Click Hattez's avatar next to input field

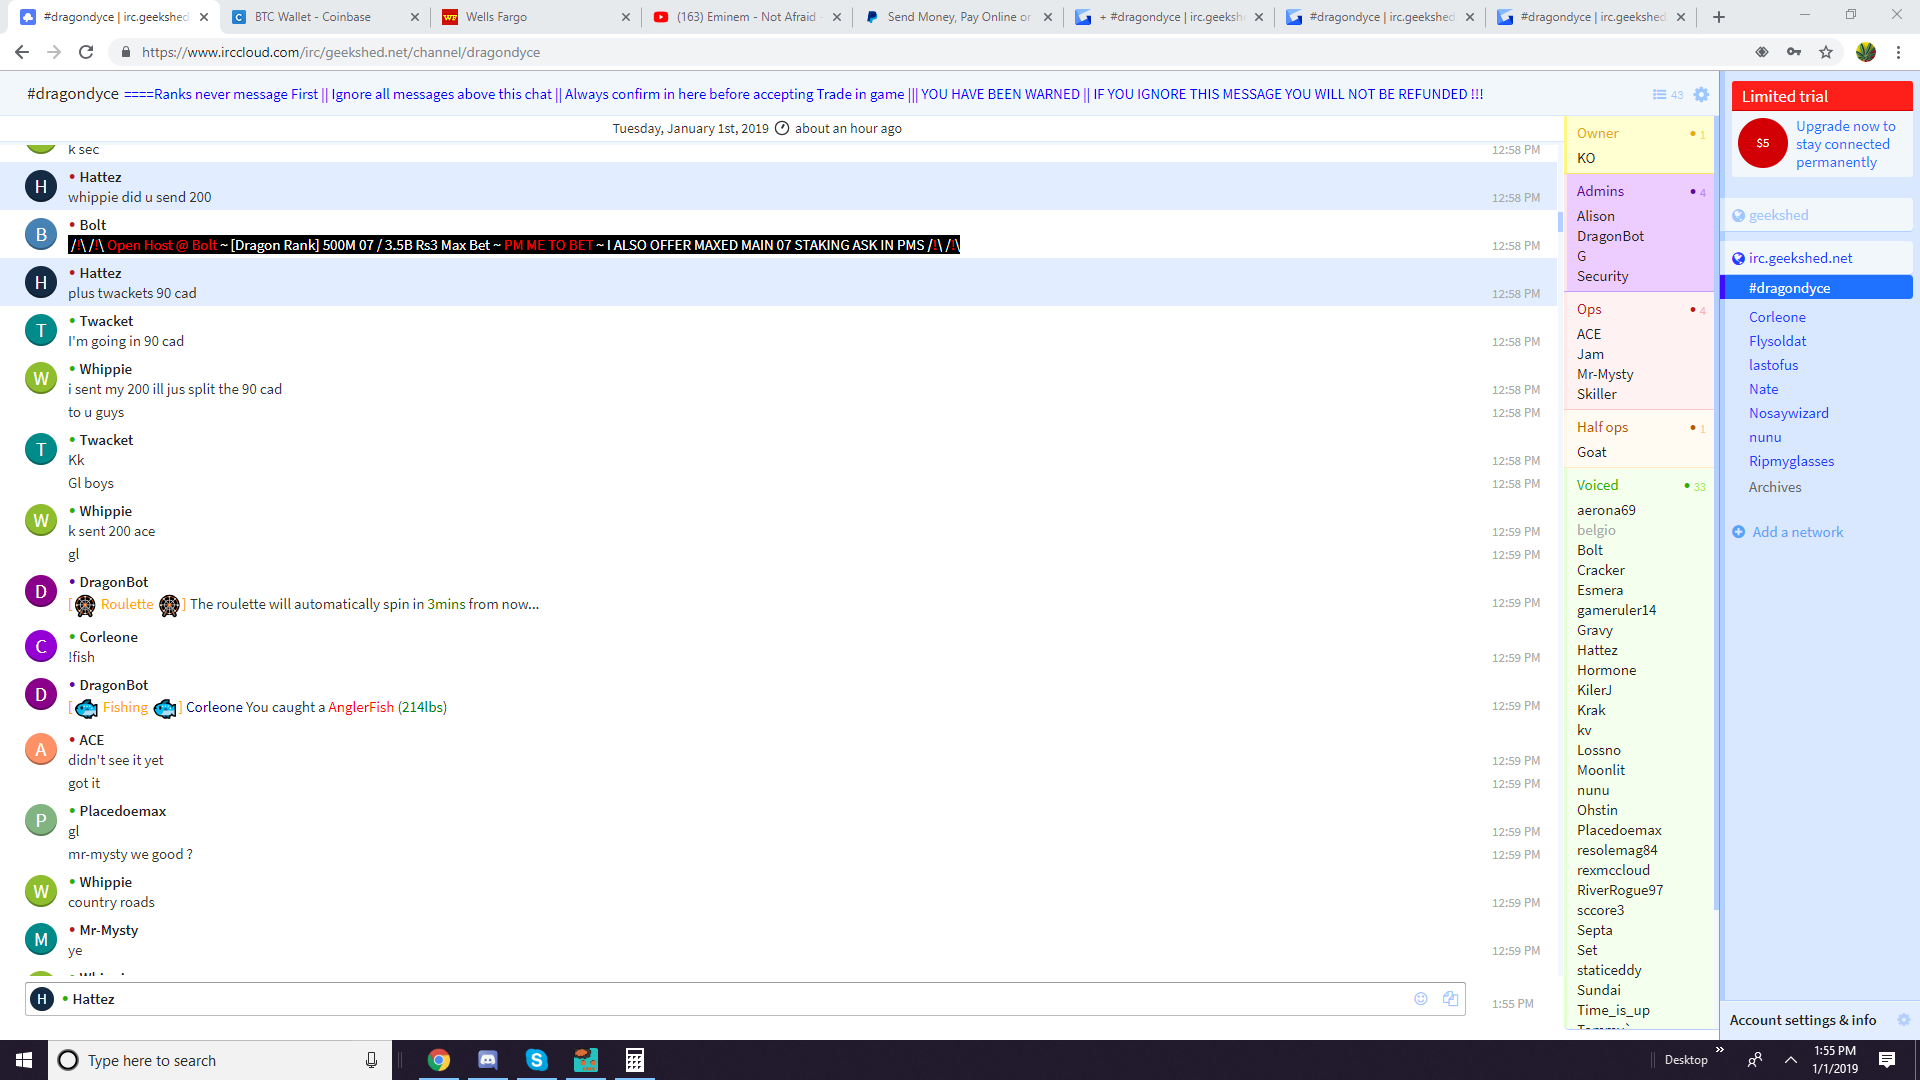pyautogui.click(x=41, y=998)
